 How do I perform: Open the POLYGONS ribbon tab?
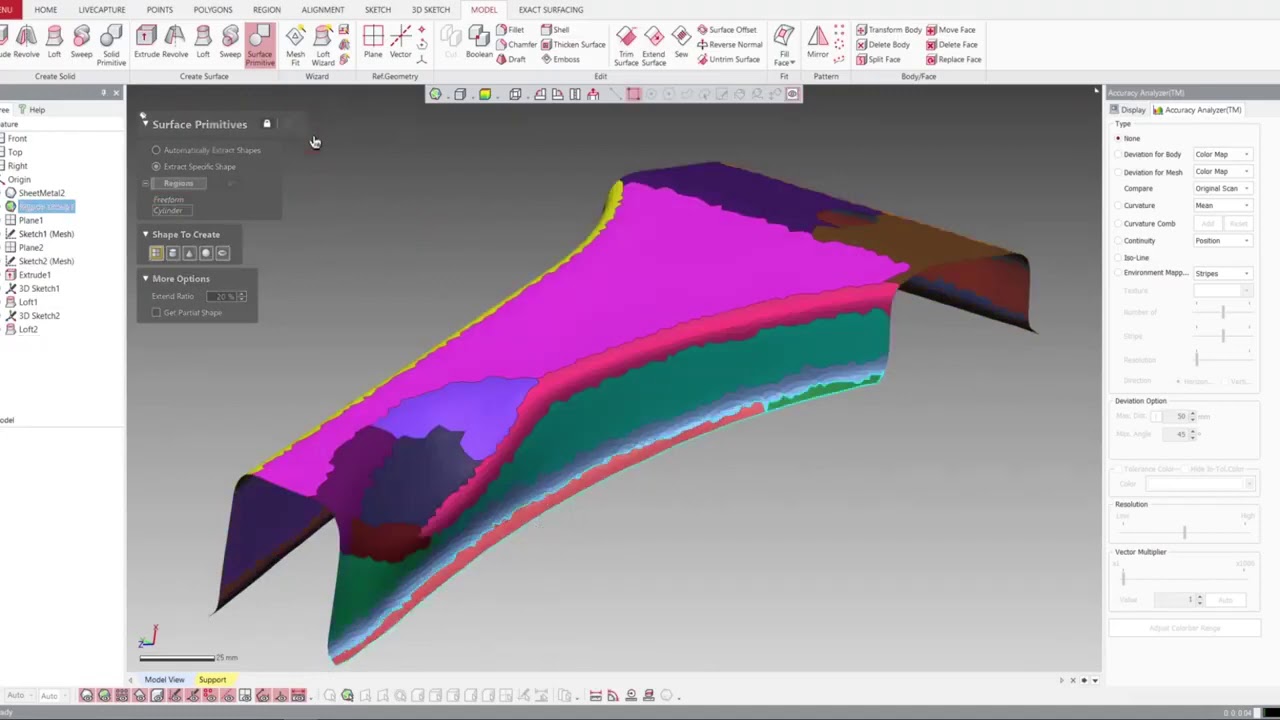click(x=213, y=9)
